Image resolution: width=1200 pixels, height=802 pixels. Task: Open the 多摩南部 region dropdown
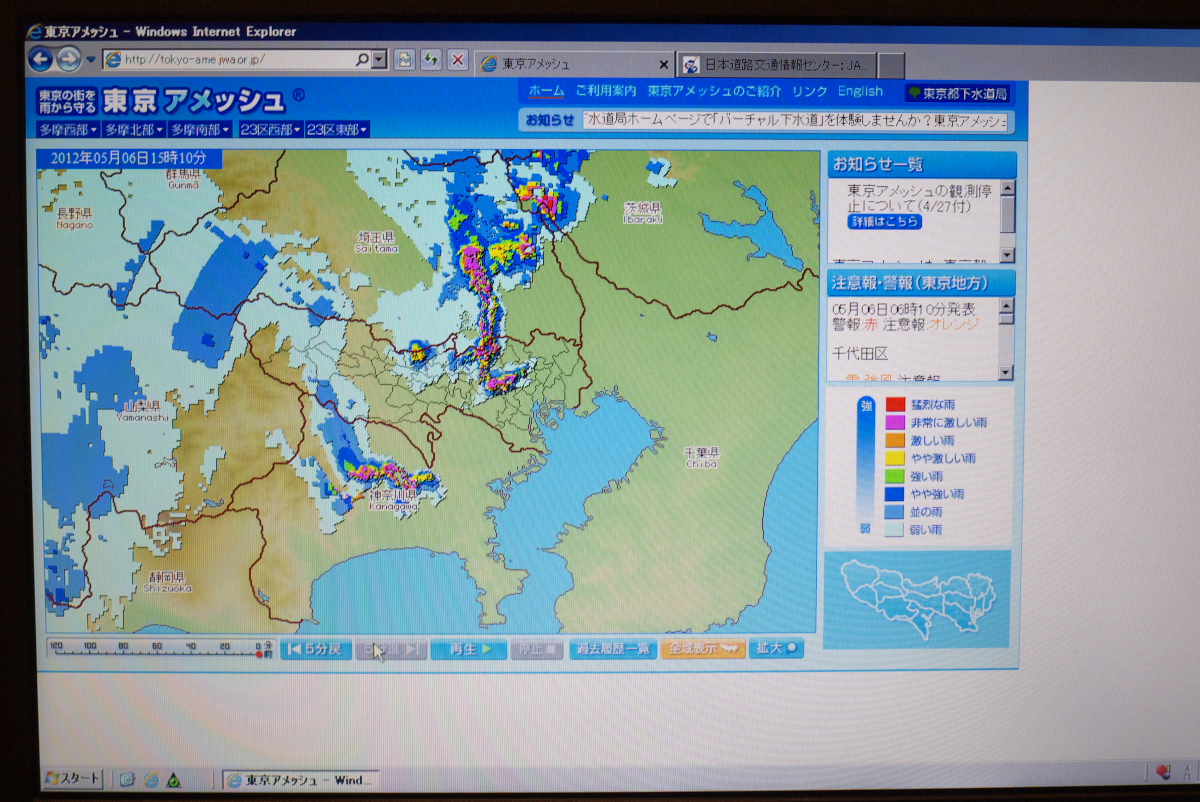200,129
